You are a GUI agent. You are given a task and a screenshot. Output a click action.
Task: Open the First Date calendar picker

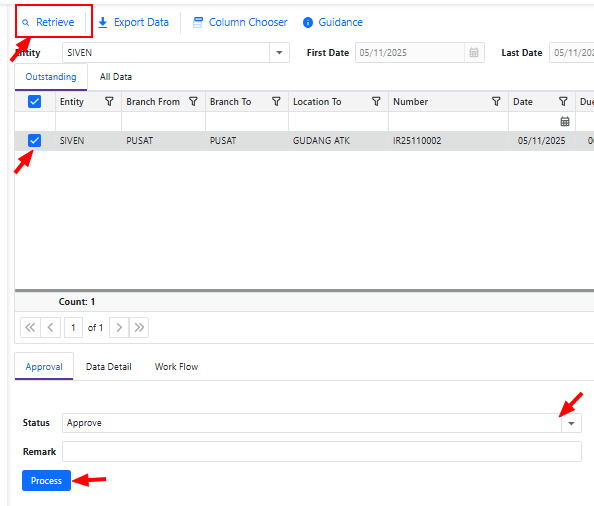pos(474,53)
